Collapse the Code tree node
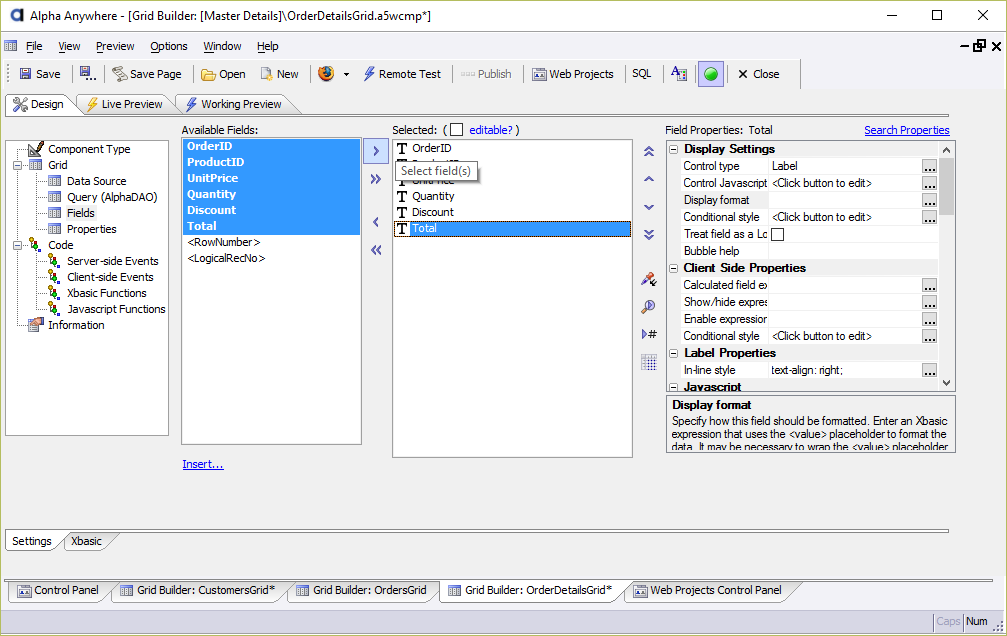The width and height of the screenshot is (1007, 636). (x=17, y=245)
